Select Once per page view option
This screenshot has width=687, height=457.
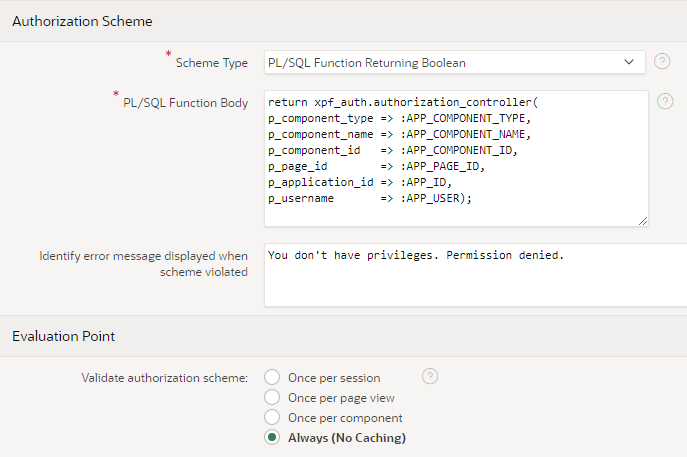272,397
